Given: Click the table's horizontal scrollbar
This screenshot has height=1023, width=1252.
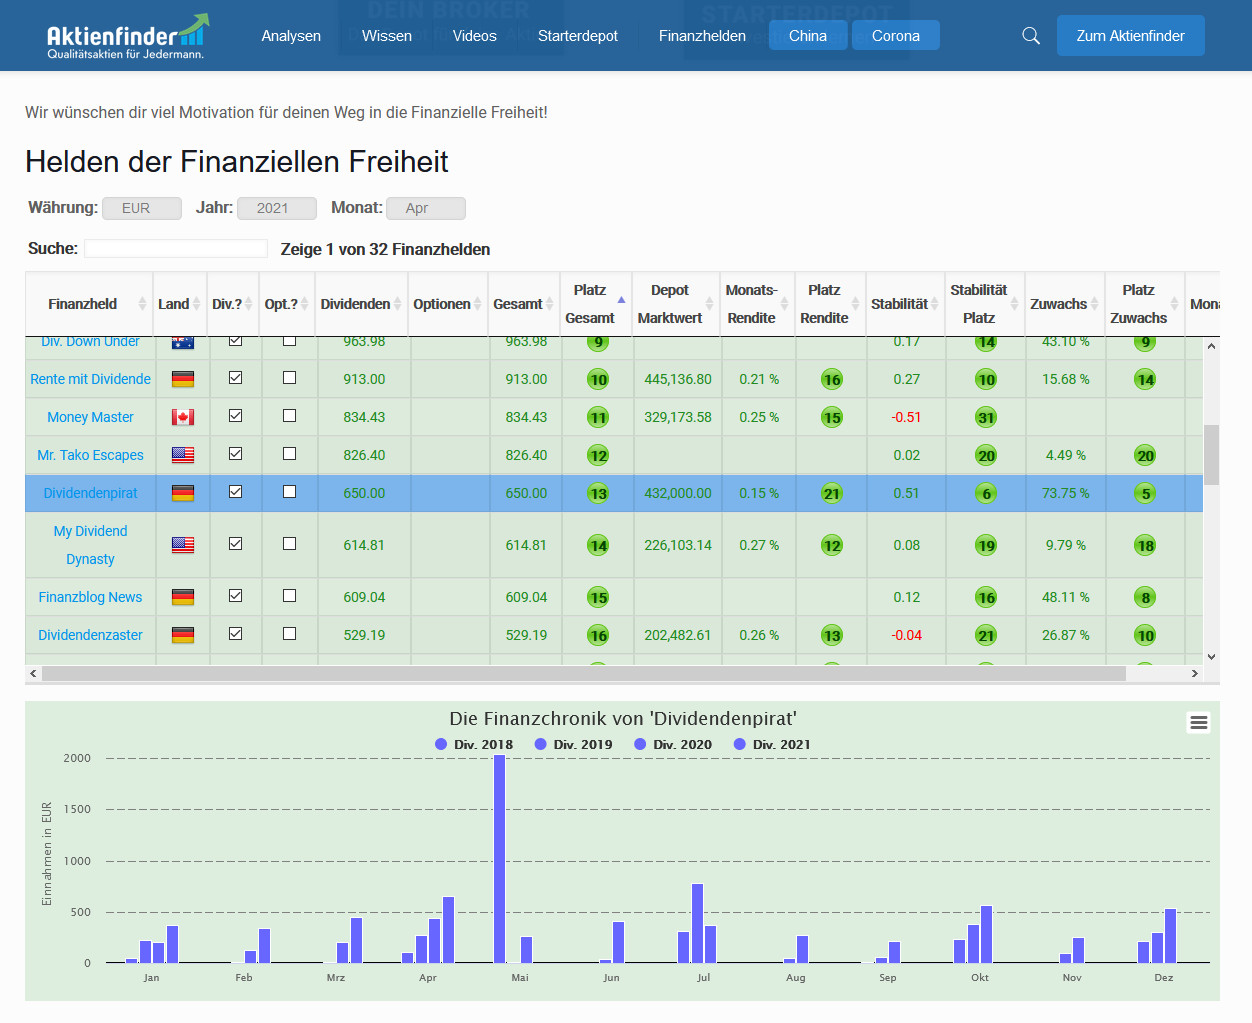Looking at the screenshot, I should 584,674.
